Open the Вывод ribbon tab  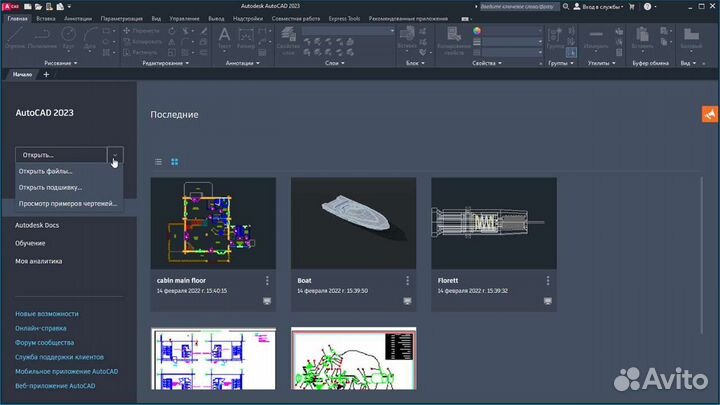(216, 18)
